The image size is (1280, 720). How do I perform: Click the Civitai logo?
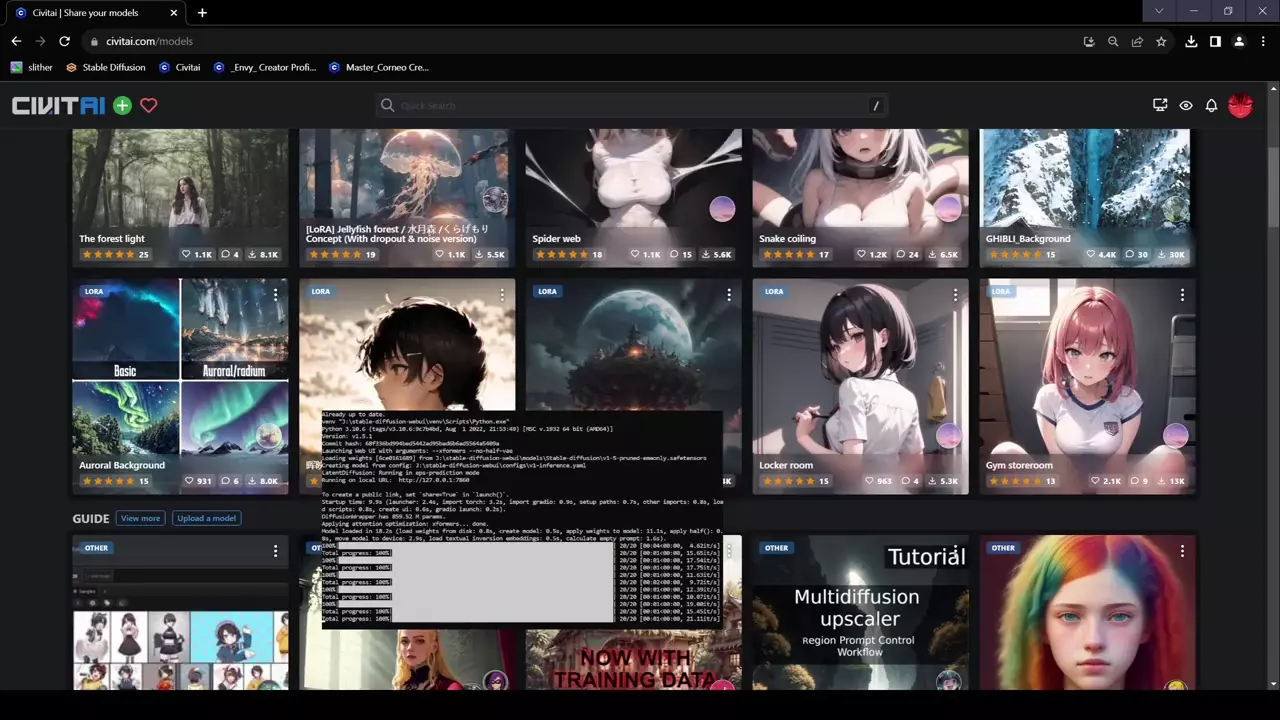tap(58, 105)
